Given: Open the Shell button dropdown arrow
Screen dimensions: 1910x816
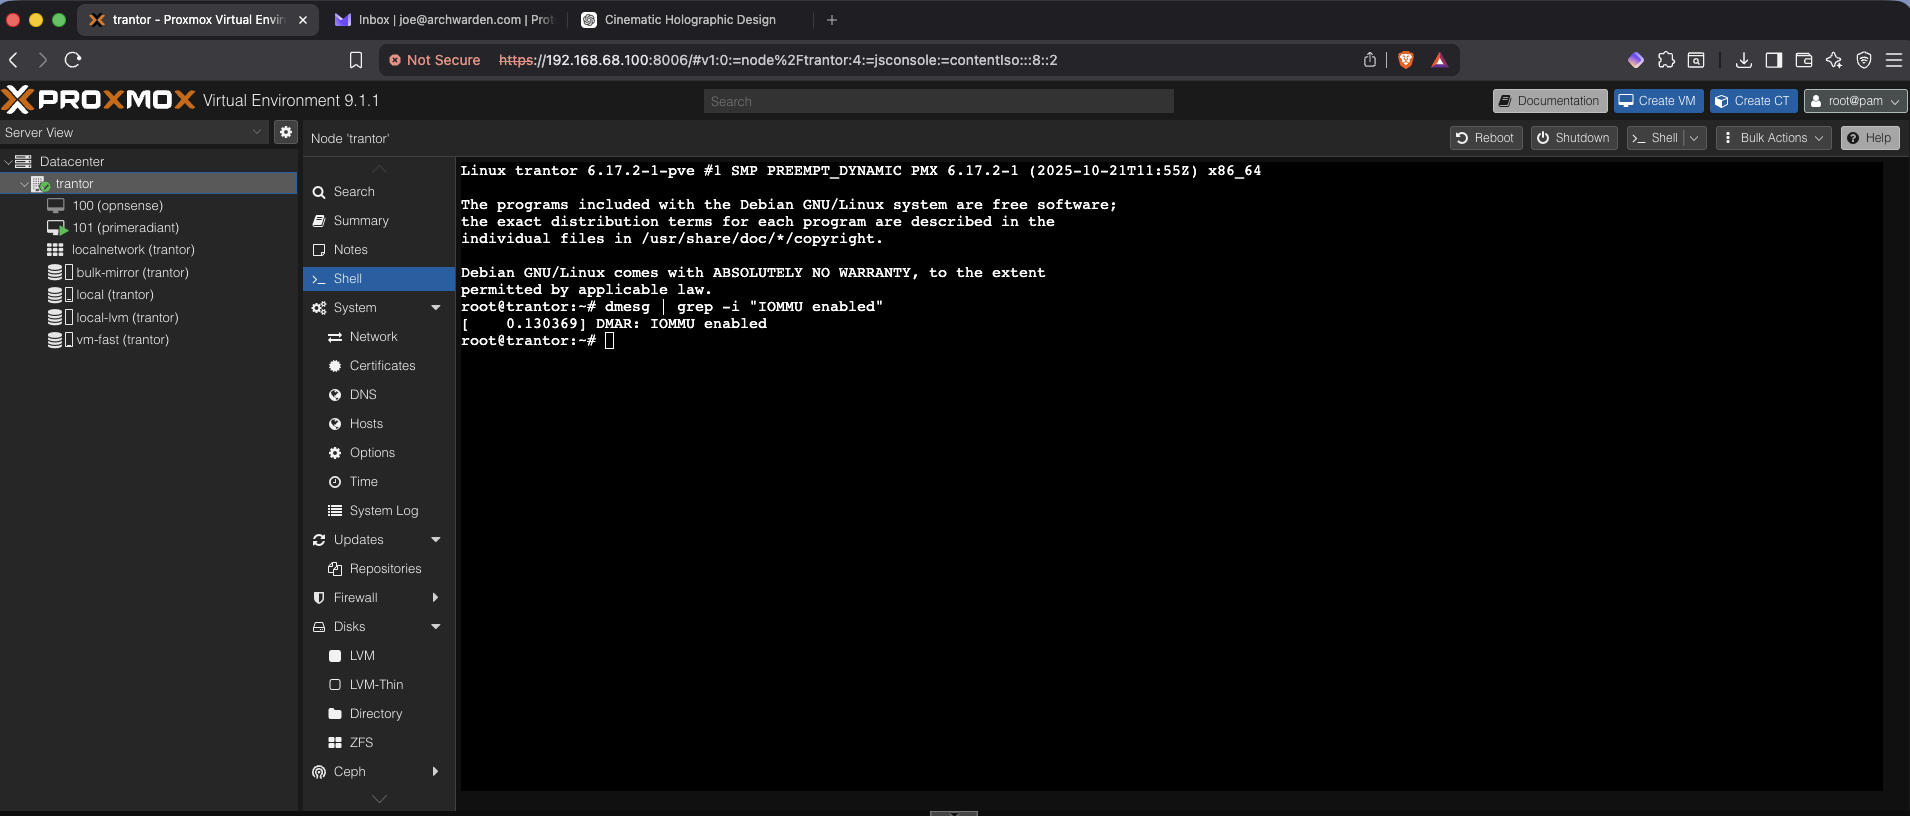Looking at the screenshot, I should tap(1694, 138).
